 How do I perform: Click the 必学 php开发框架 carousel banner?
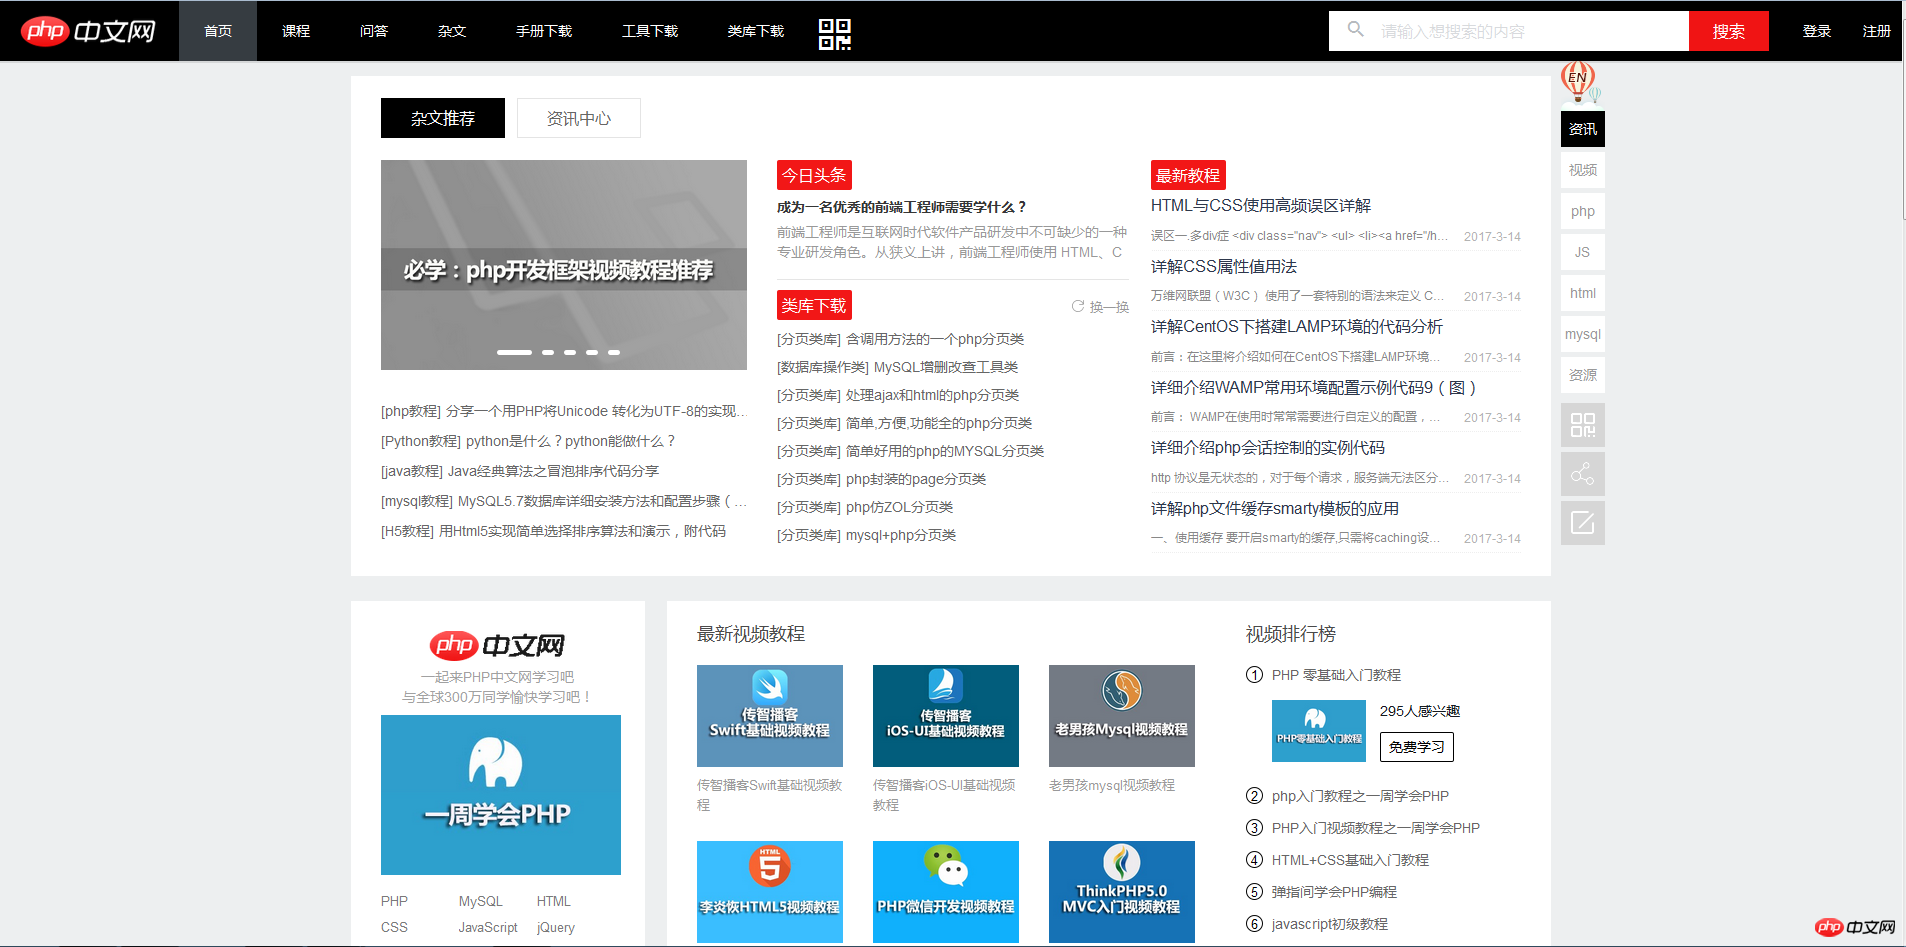pos(564,265)
